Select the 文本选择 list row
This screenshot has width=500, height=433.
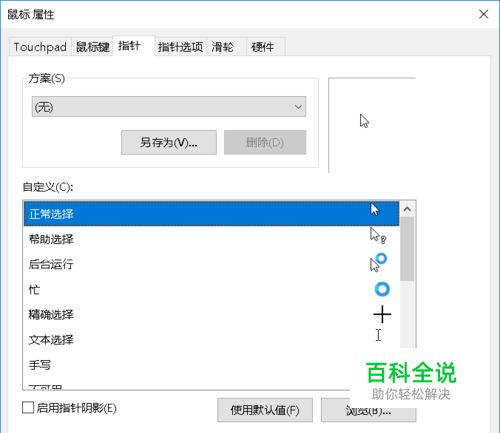coord(211,340)
